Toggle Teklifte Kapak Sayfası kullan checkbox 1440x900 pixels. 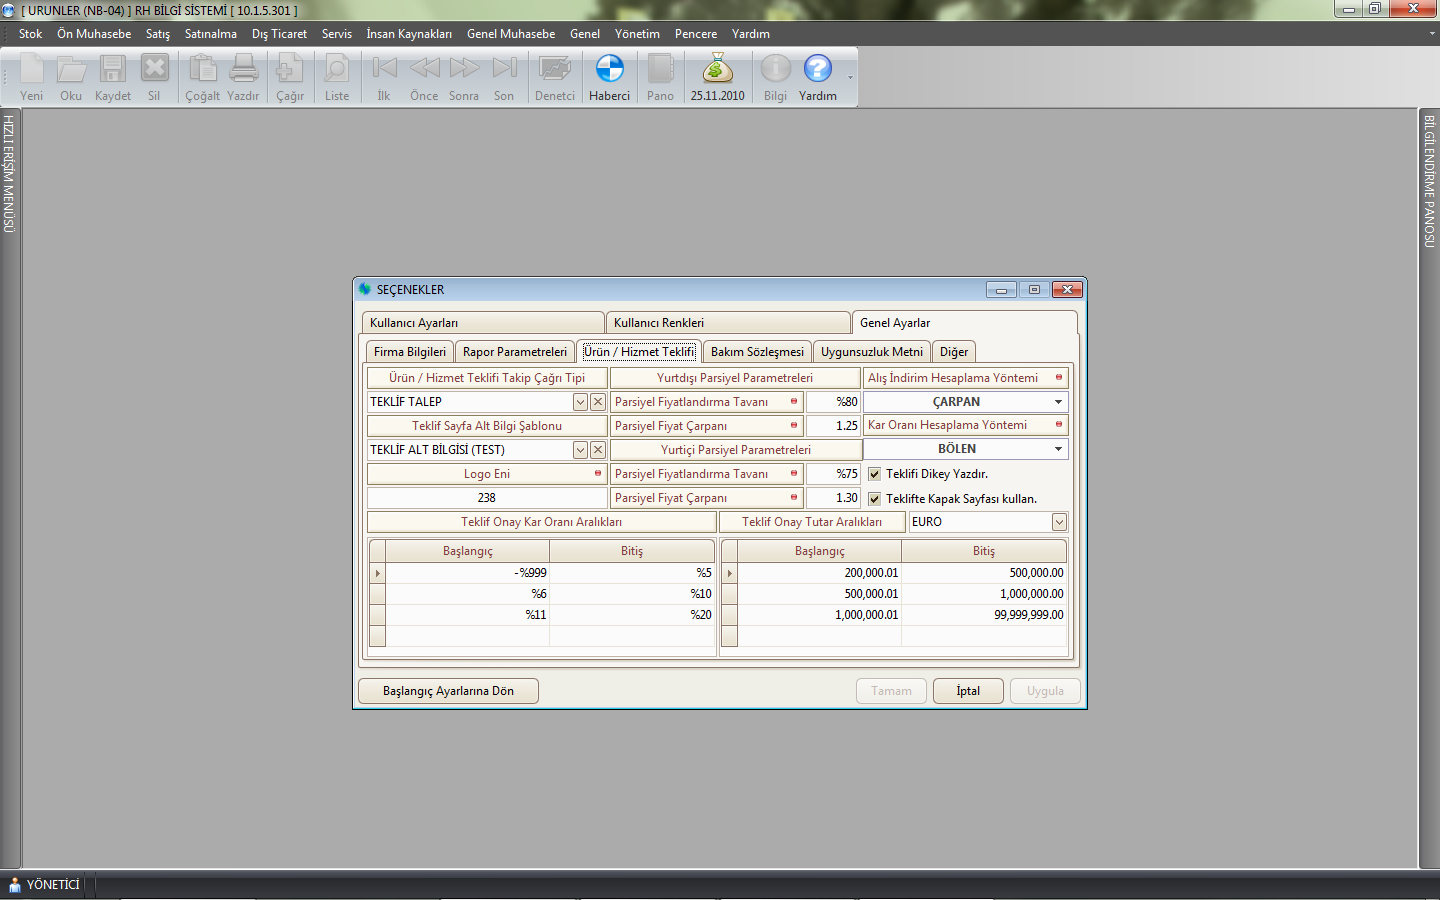coord(875,499)
